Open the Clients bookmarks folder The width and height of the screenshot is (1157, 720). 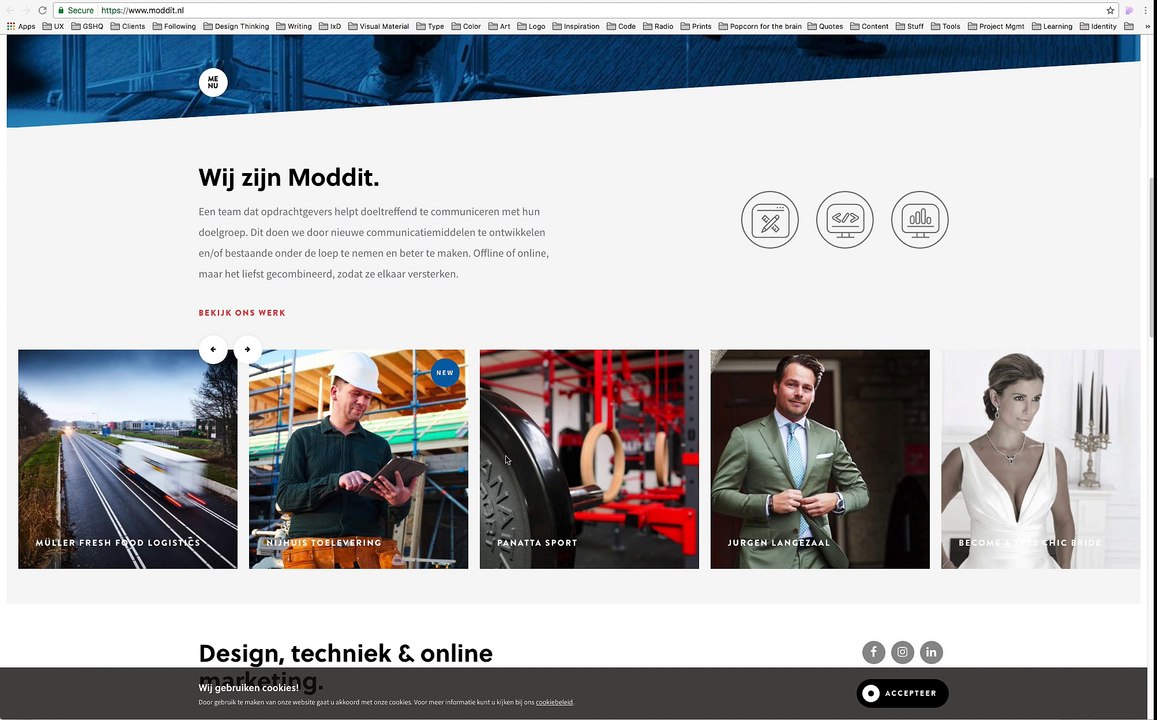(128, 26)
